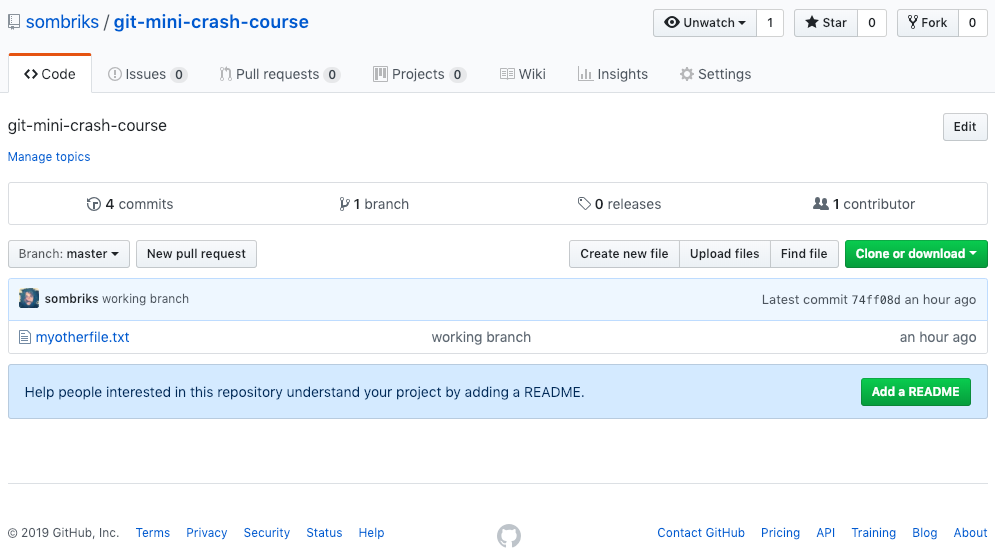Switch to the Issues tab
Image resolution: width=995 pixels, height=551 pixels.
147,74
